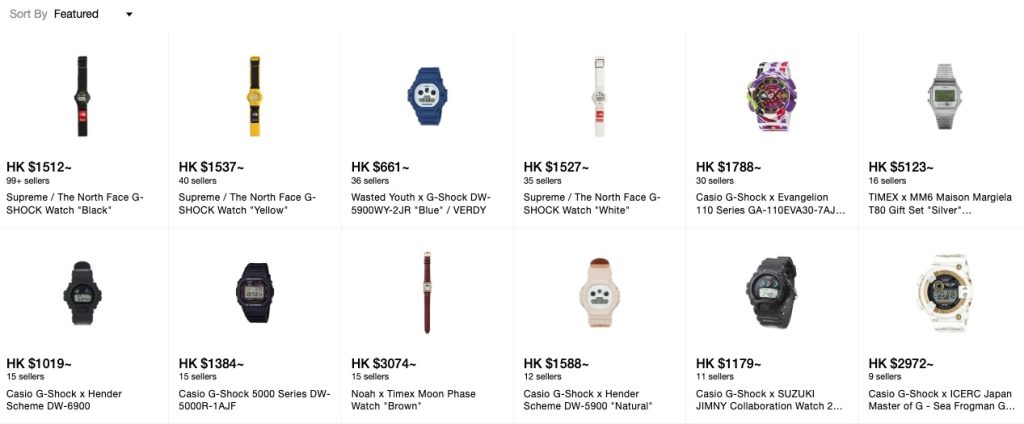
Task: Click the white Supreme North Face watch image
Action: pos(600,95)
